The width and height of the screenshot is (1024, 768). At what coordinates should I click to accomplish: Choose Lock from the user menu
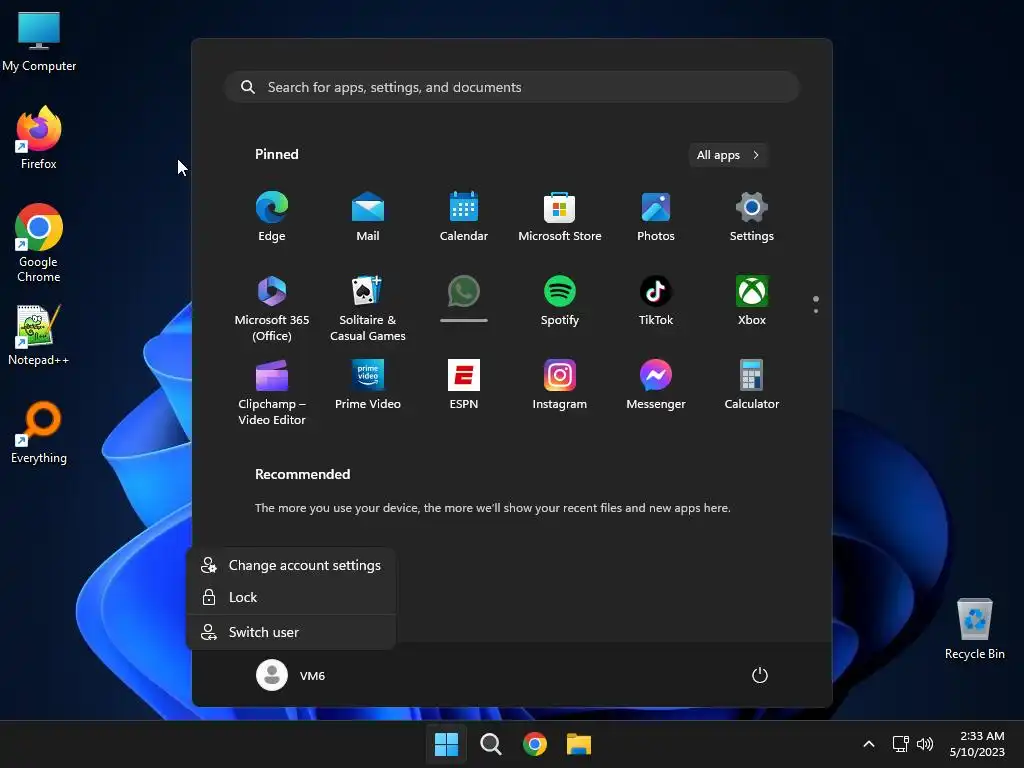(291, 598)
